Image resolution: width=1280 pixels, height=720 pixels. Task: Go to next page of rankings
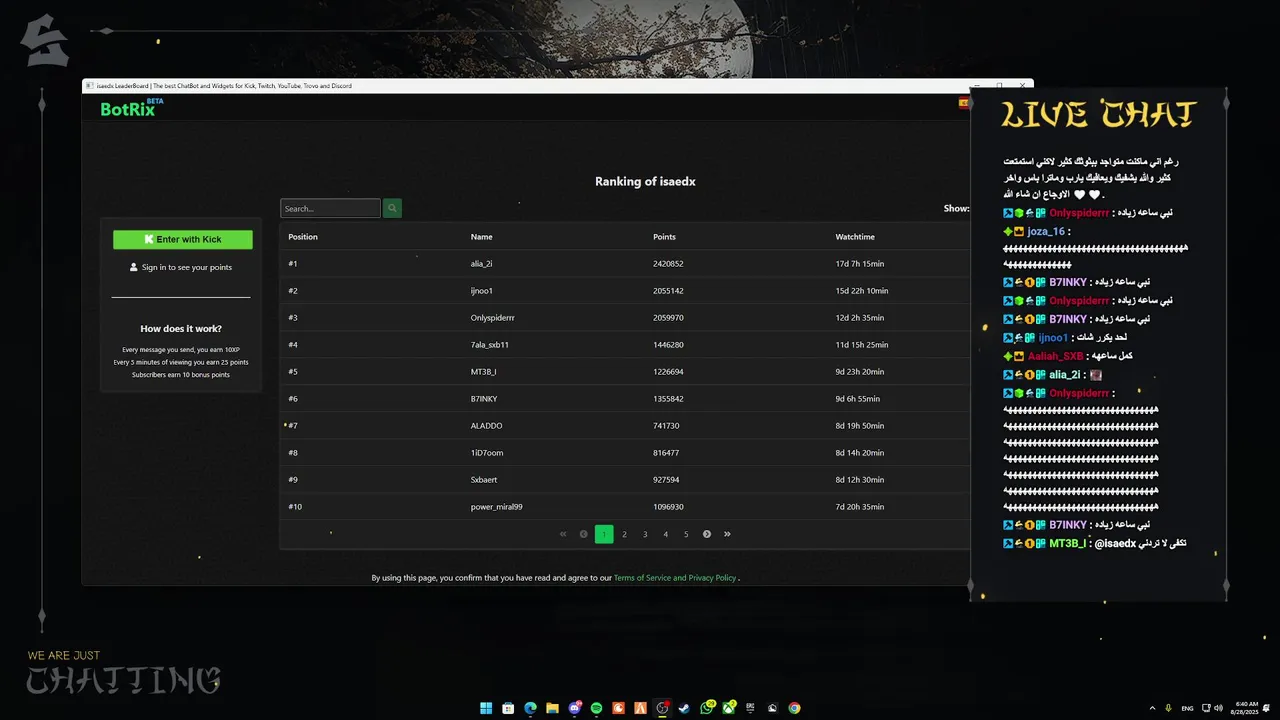tap(707, 534)
